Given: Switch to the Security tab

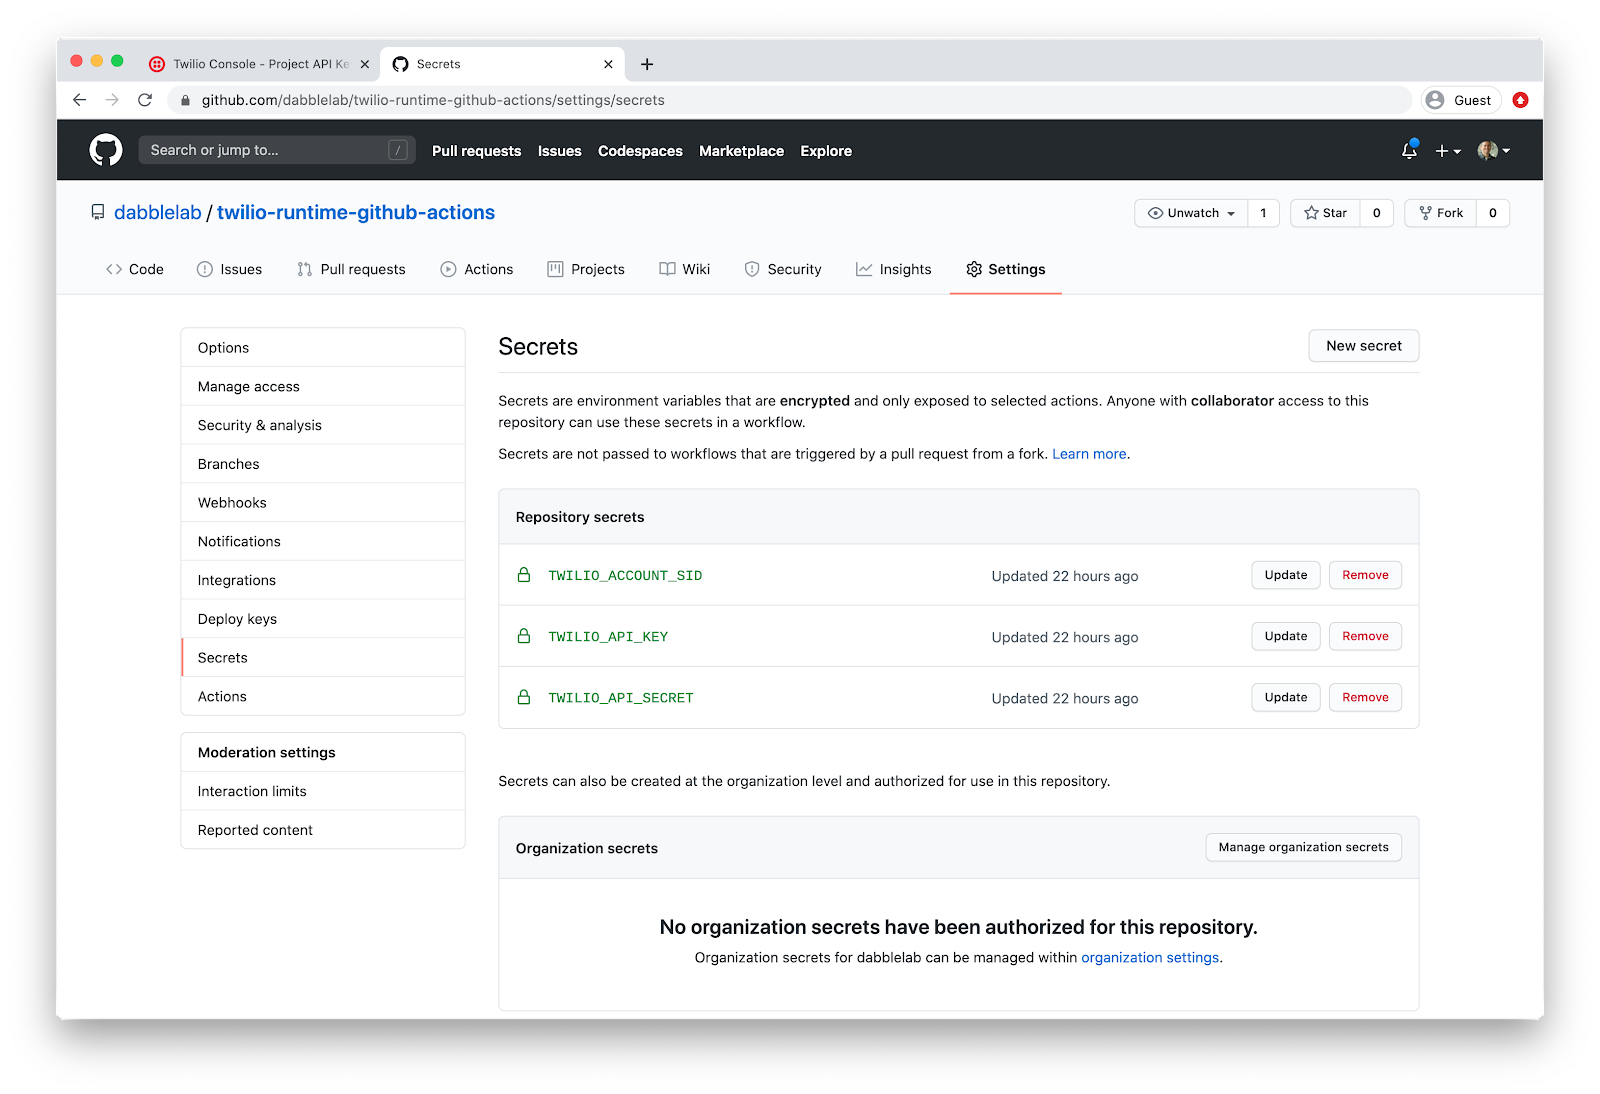Looking at the screenshot, I should [783, 269].
